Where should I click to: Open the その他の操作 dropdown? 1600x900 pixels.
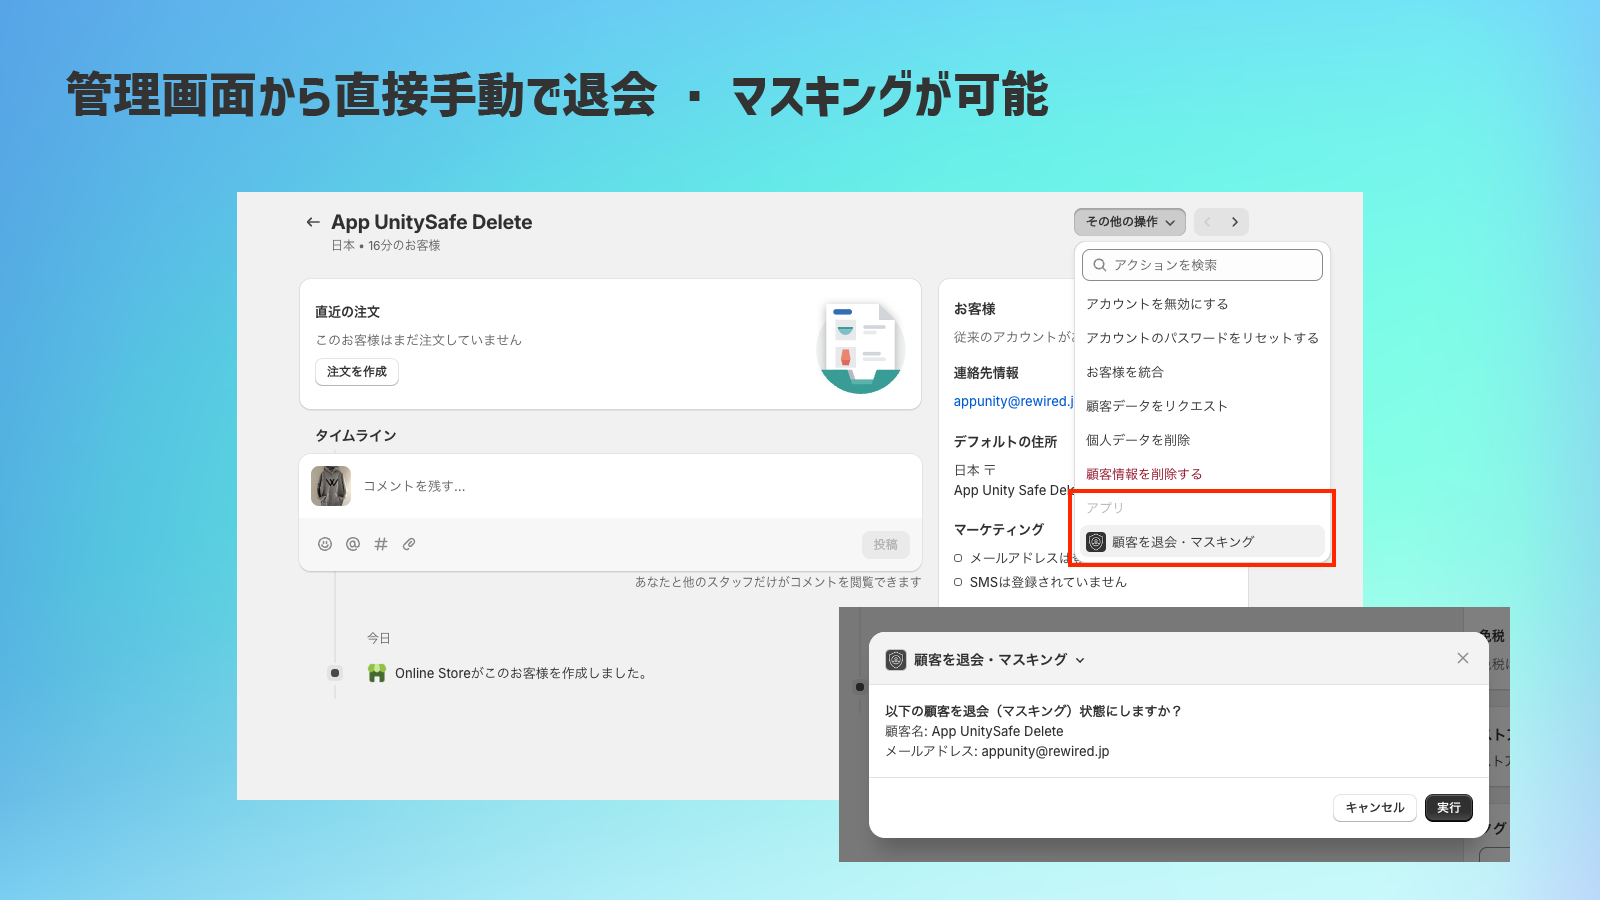pos(1129,221)
